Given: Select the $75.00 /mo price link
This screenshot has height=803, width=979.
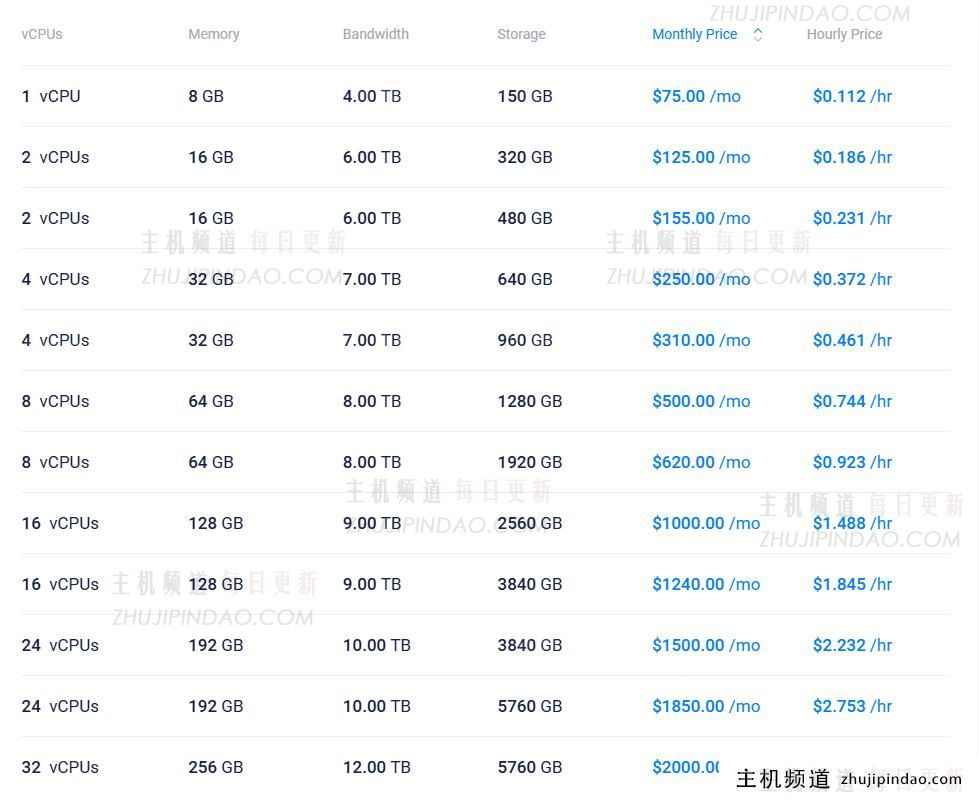Looking at the screenshot, I should [x=696, y=96].
